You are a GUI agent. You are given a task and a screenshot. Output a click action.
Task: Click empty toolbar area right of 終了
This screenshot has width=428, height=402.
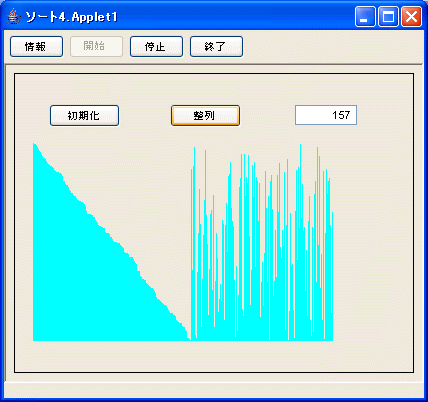(x=332, y=47)
